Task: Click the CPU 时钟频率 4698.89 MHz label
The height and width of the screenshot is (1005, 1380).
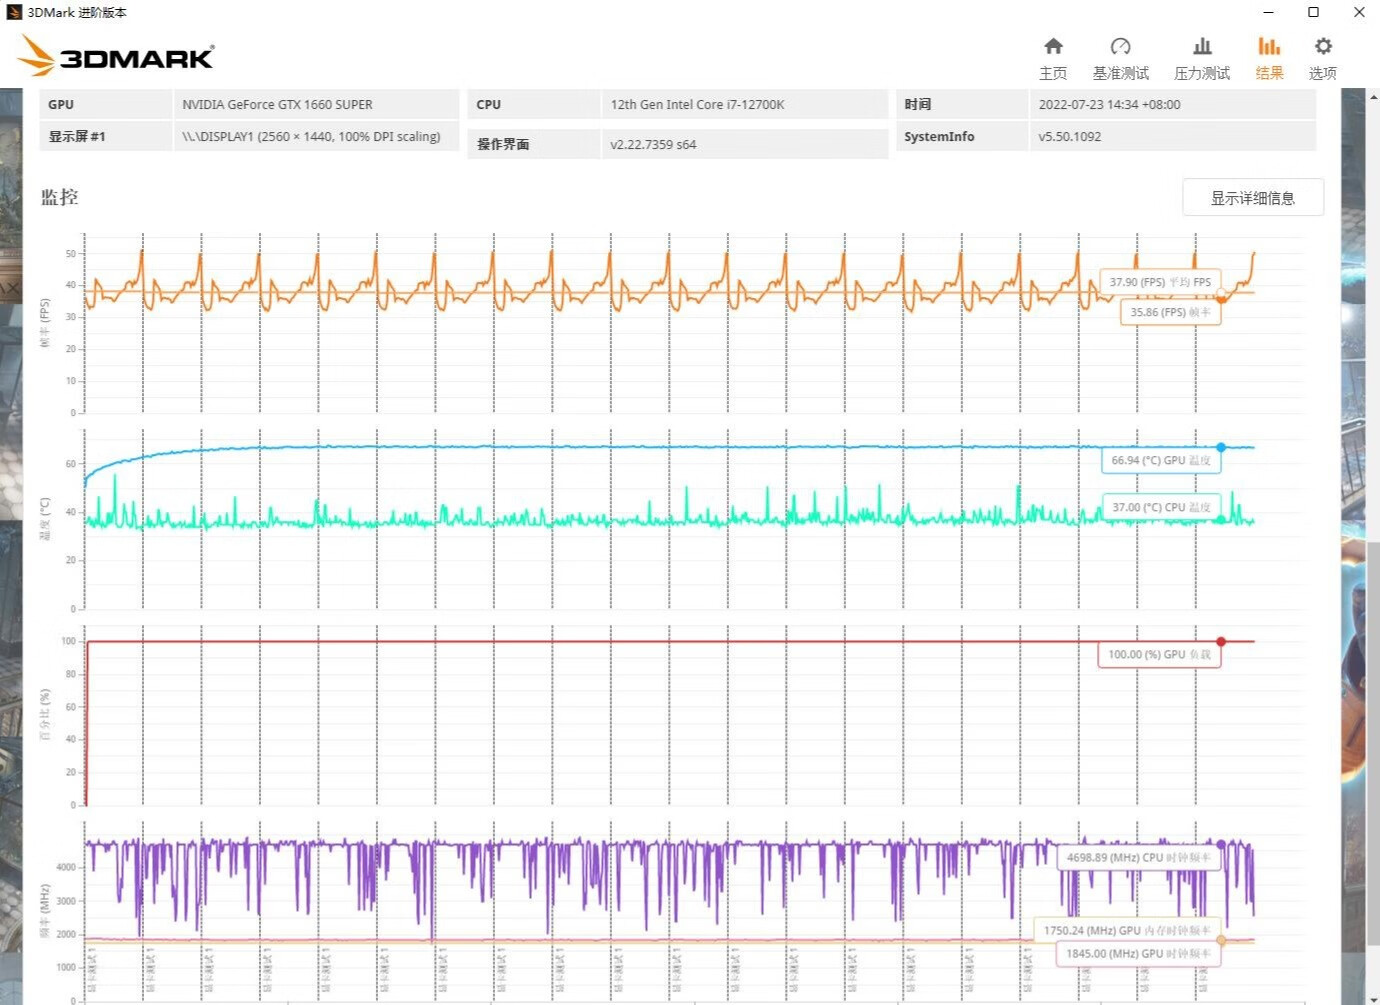Action: [x=1138, y=857]
